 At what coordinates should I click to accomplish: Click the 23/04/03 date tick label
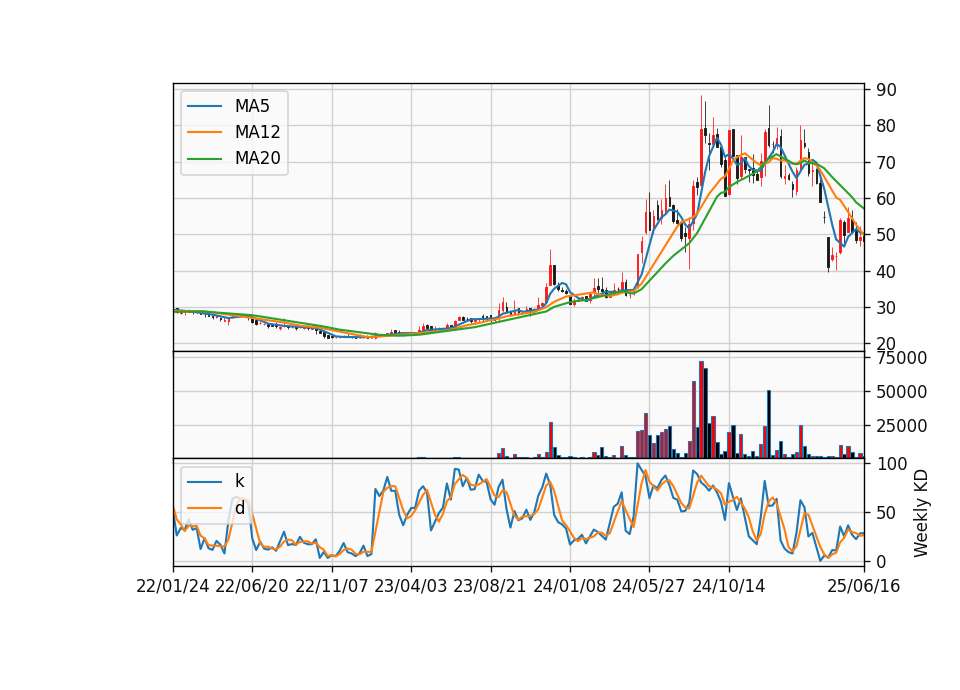click(411, 587)
